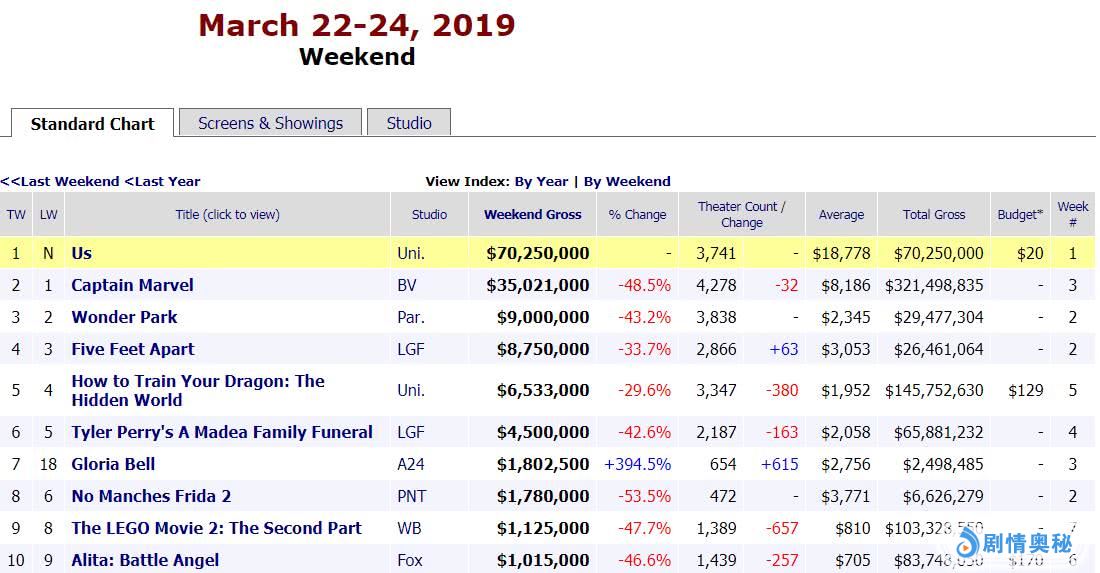Viewport: 1100px width, 573px height.
Task: Click No Manches Frida 2 title
Action: point(151,496)
